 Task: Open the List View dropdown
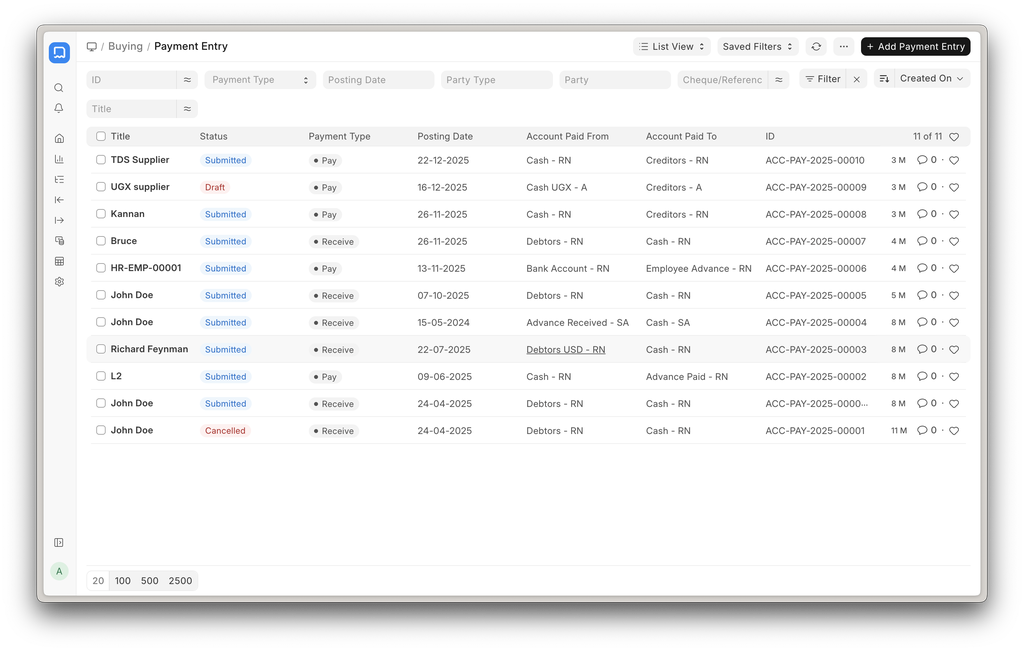tap(673, 47)
